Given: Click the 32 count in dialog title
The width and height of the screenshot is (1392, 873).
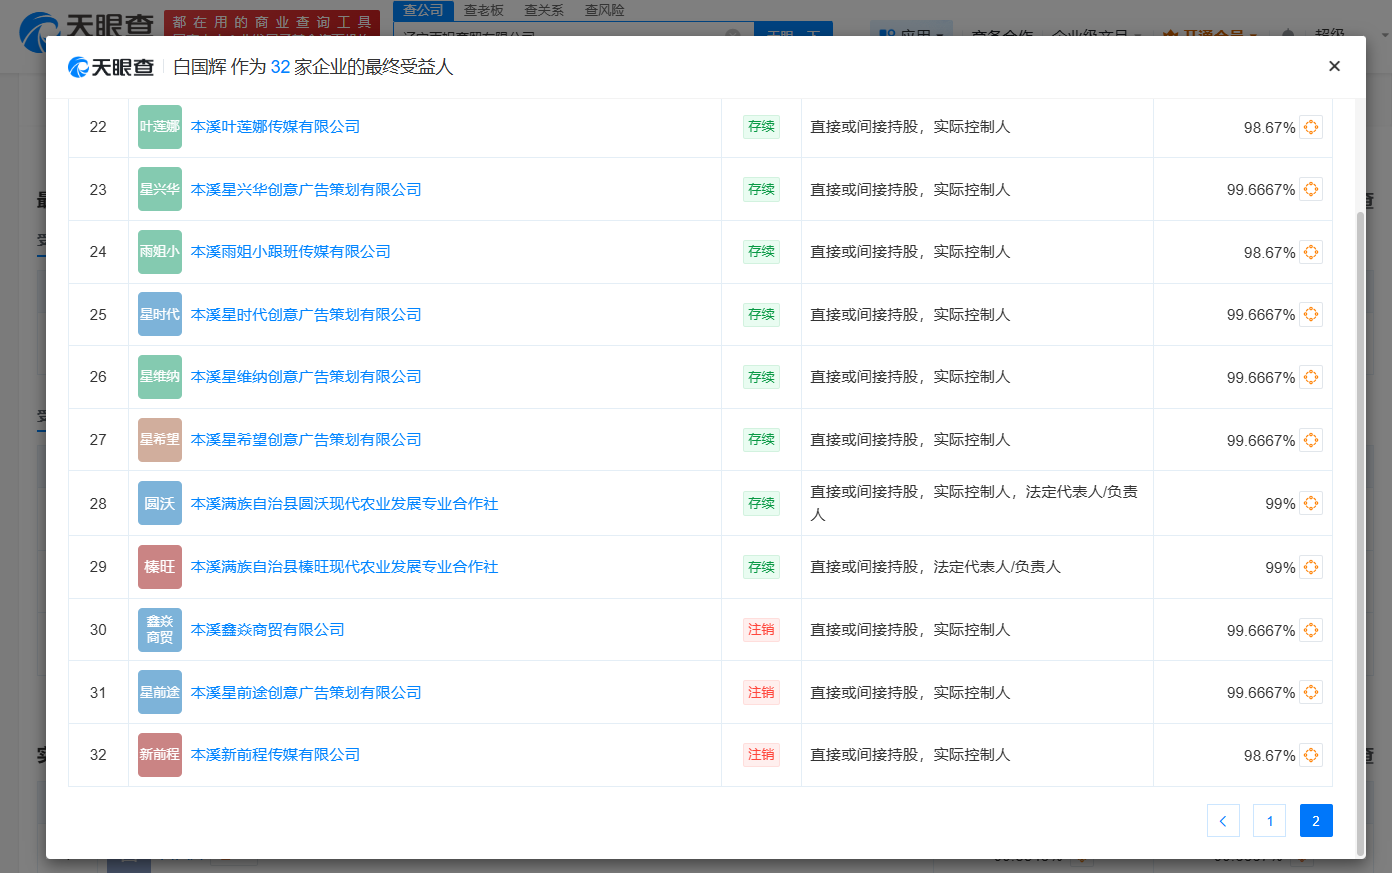Looking at the screenshot, I should click(x=280, y=67).
